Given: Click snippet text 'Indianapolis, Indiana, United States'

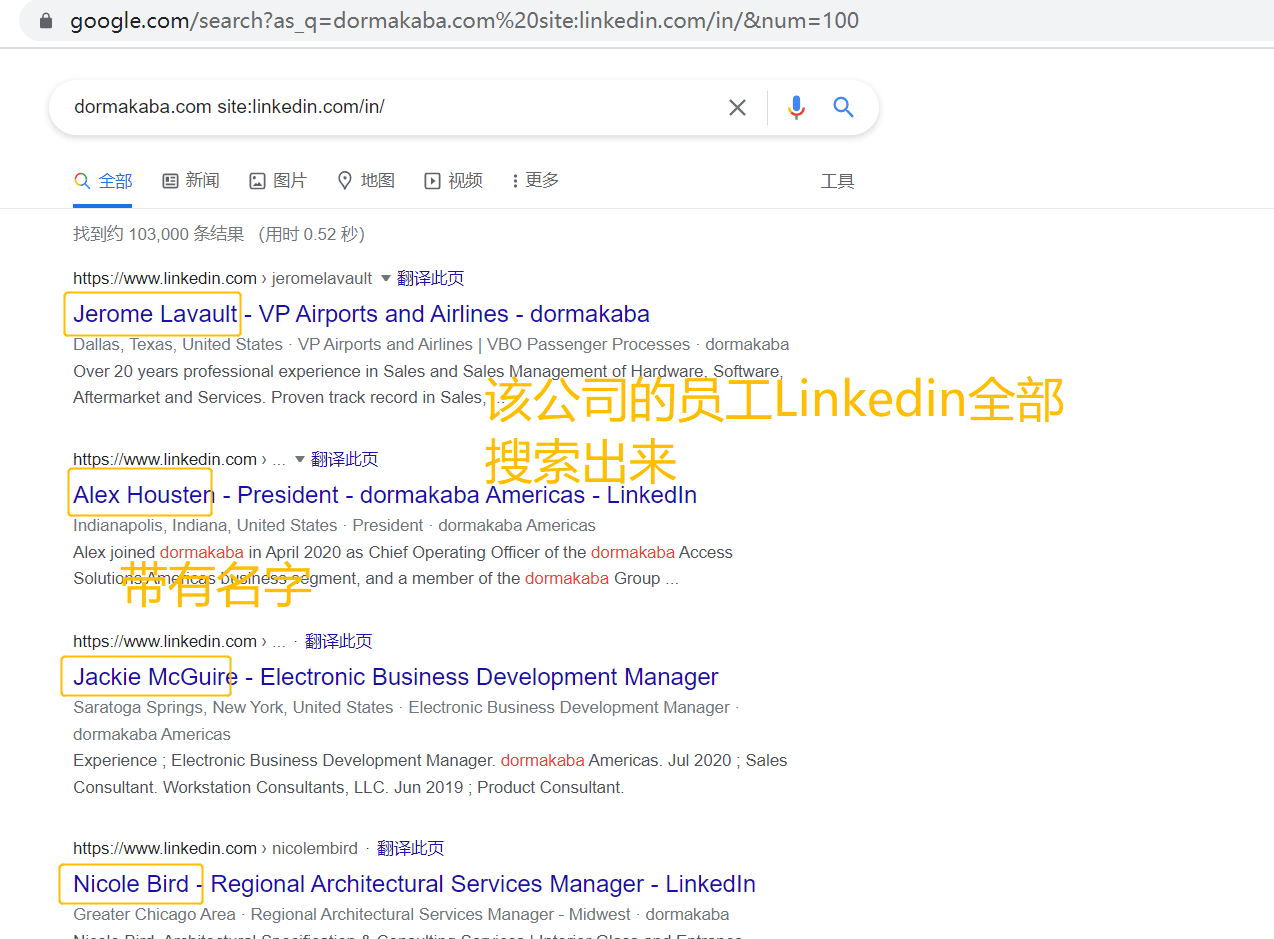Looking at the screenshot, I should 205,525.
